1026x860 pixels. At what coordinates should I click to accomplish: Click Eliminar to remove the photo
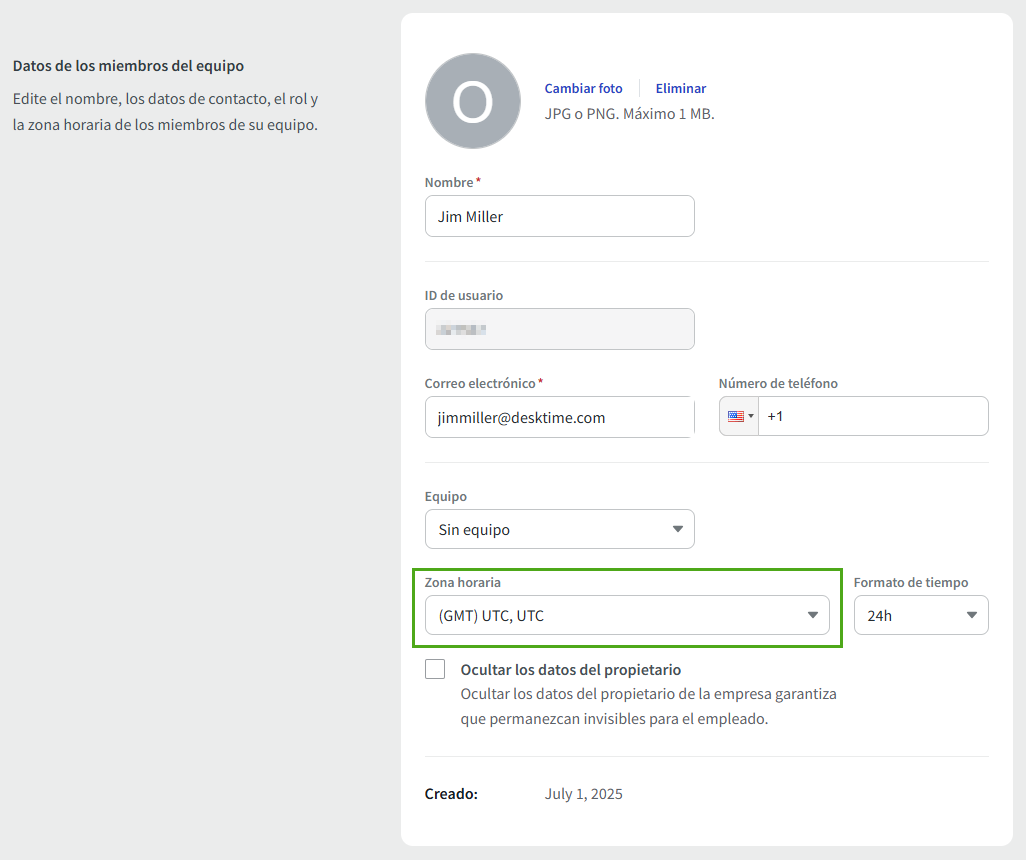[x=681, y=88]
